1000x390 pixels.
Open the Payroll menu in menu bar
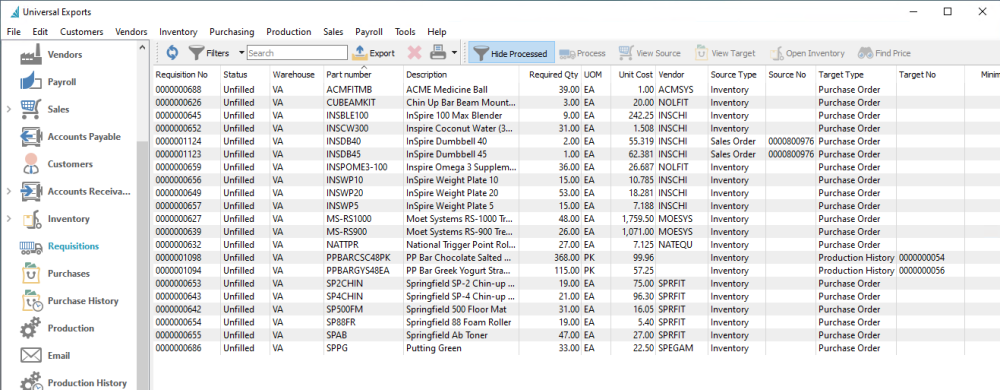tap(369, 32)
